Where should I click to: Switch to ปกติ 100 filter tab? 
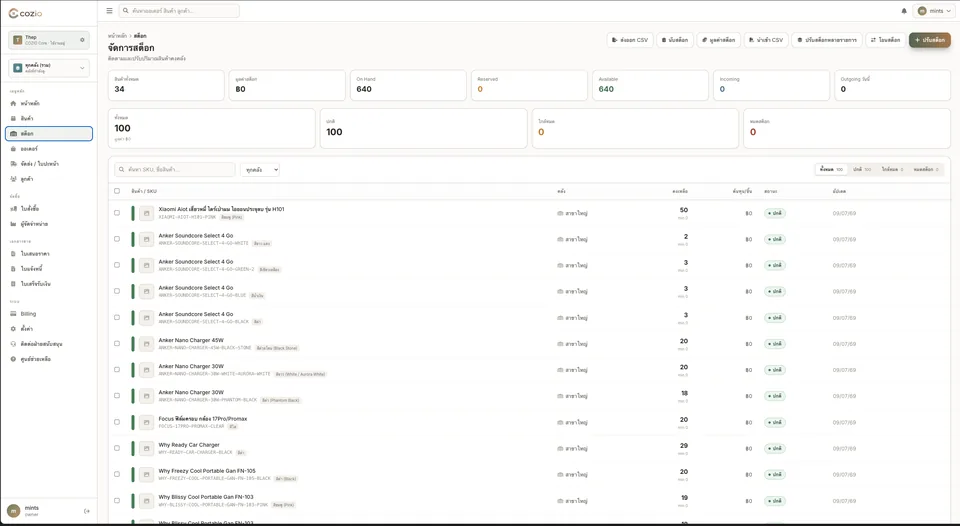click(862, 170)
